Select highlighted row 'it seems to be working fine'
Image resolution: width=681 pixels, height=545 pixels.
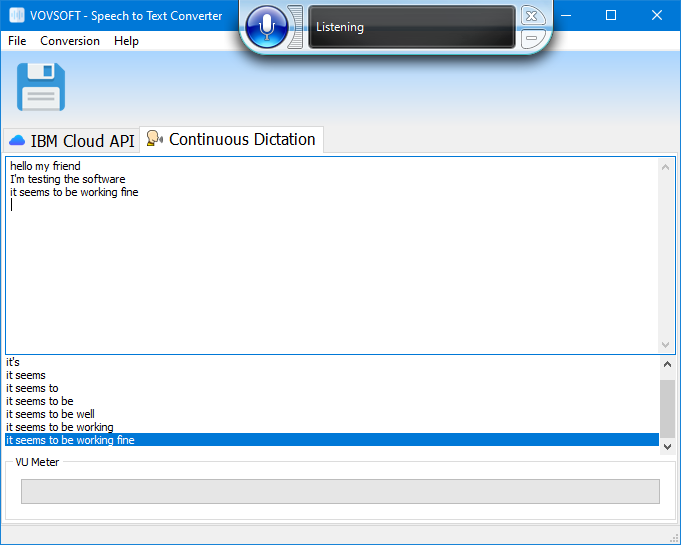click(x=332, y=440)
